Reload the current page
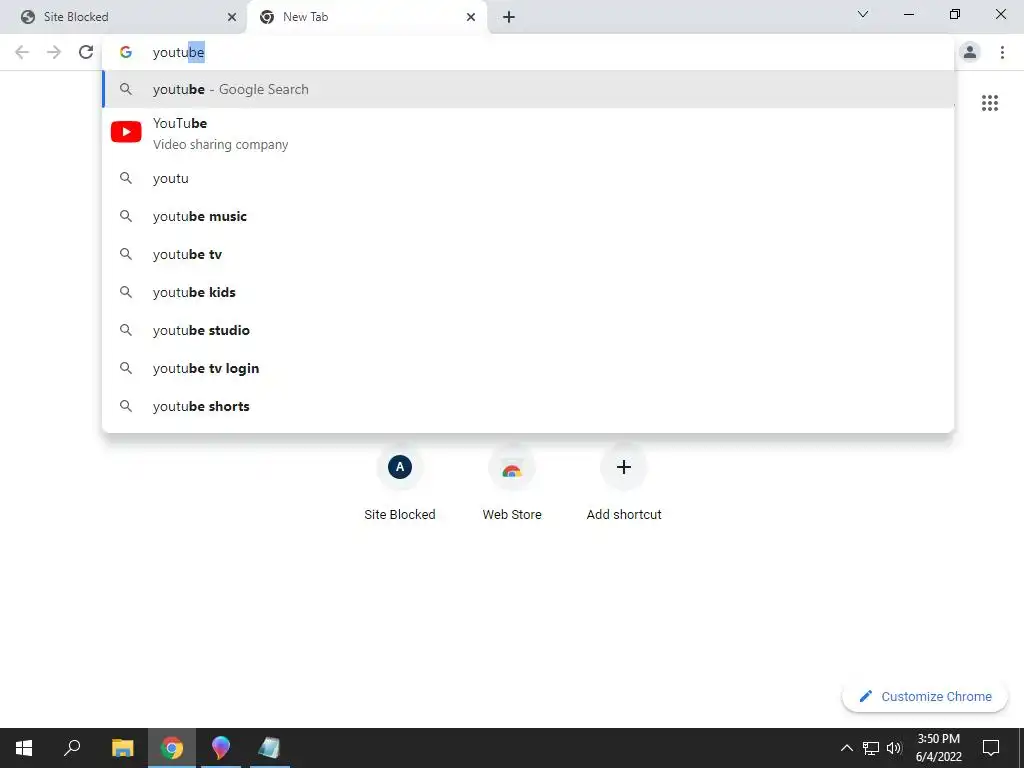The width and height of the screenshot is (1024, 768). click(x=86, y=52)
